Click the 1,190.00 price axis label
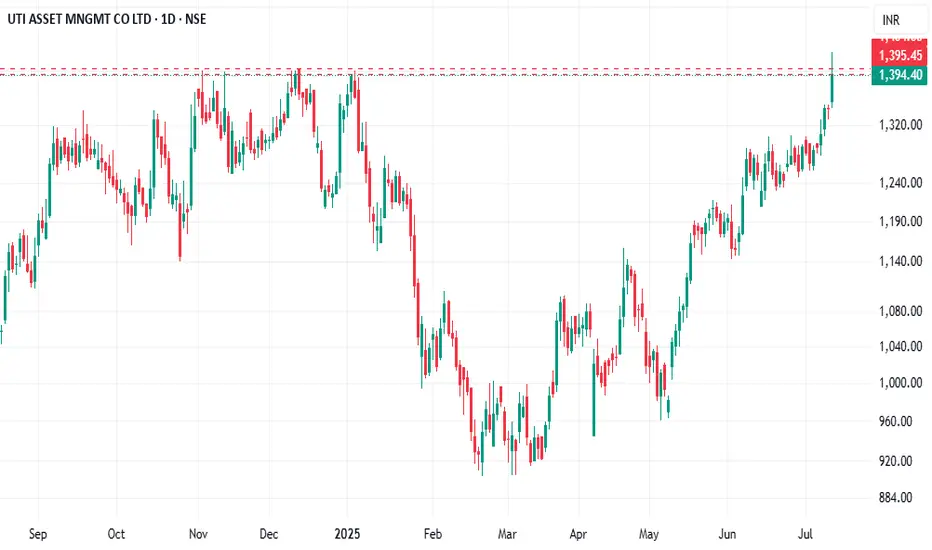The height and width of the screenshot is (550, 932). pos(898,221)
